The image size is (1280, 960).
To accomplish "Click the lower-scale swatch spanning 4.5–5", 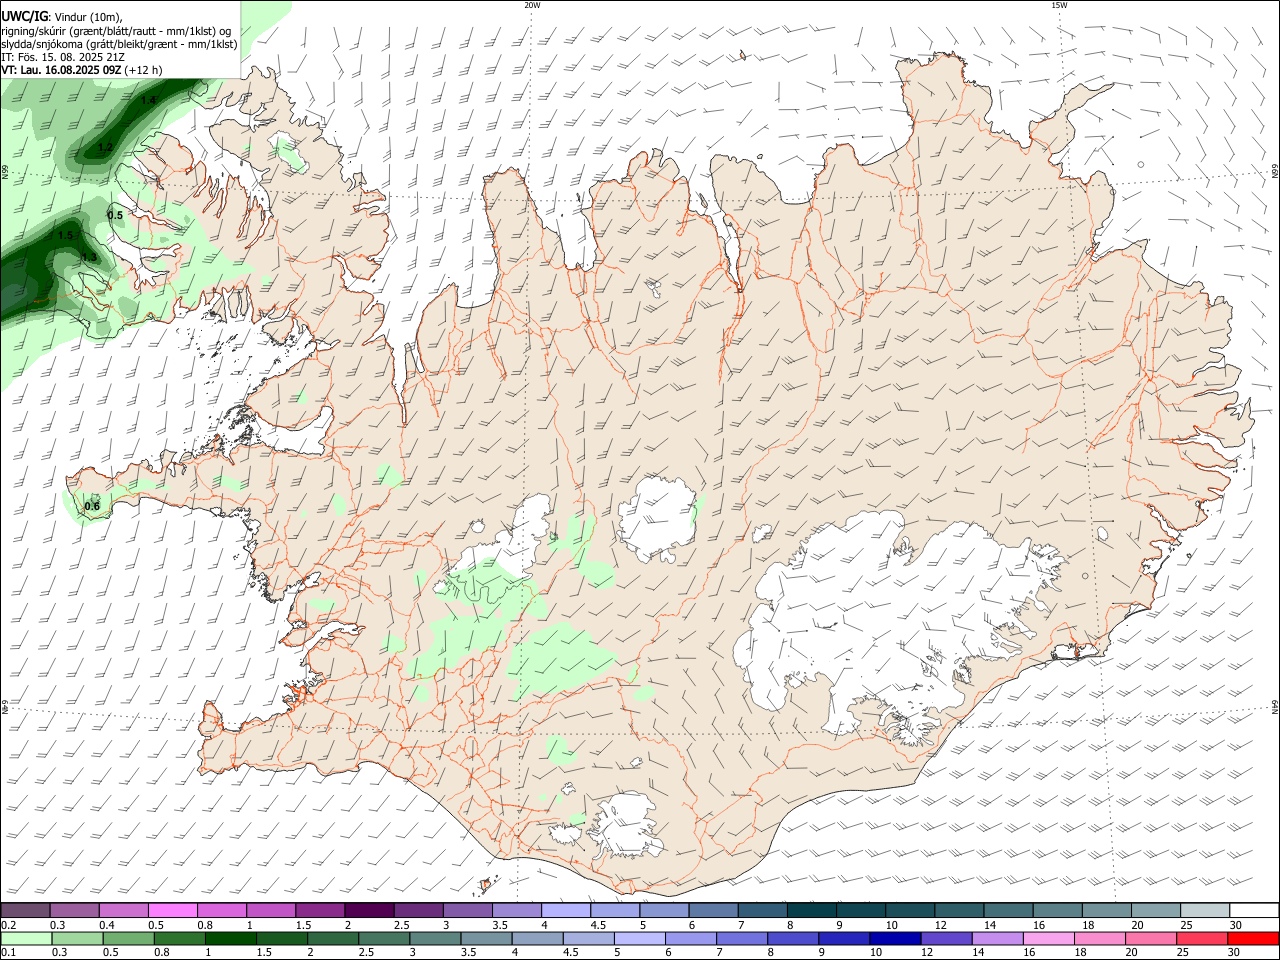I will tap(588, 939).
